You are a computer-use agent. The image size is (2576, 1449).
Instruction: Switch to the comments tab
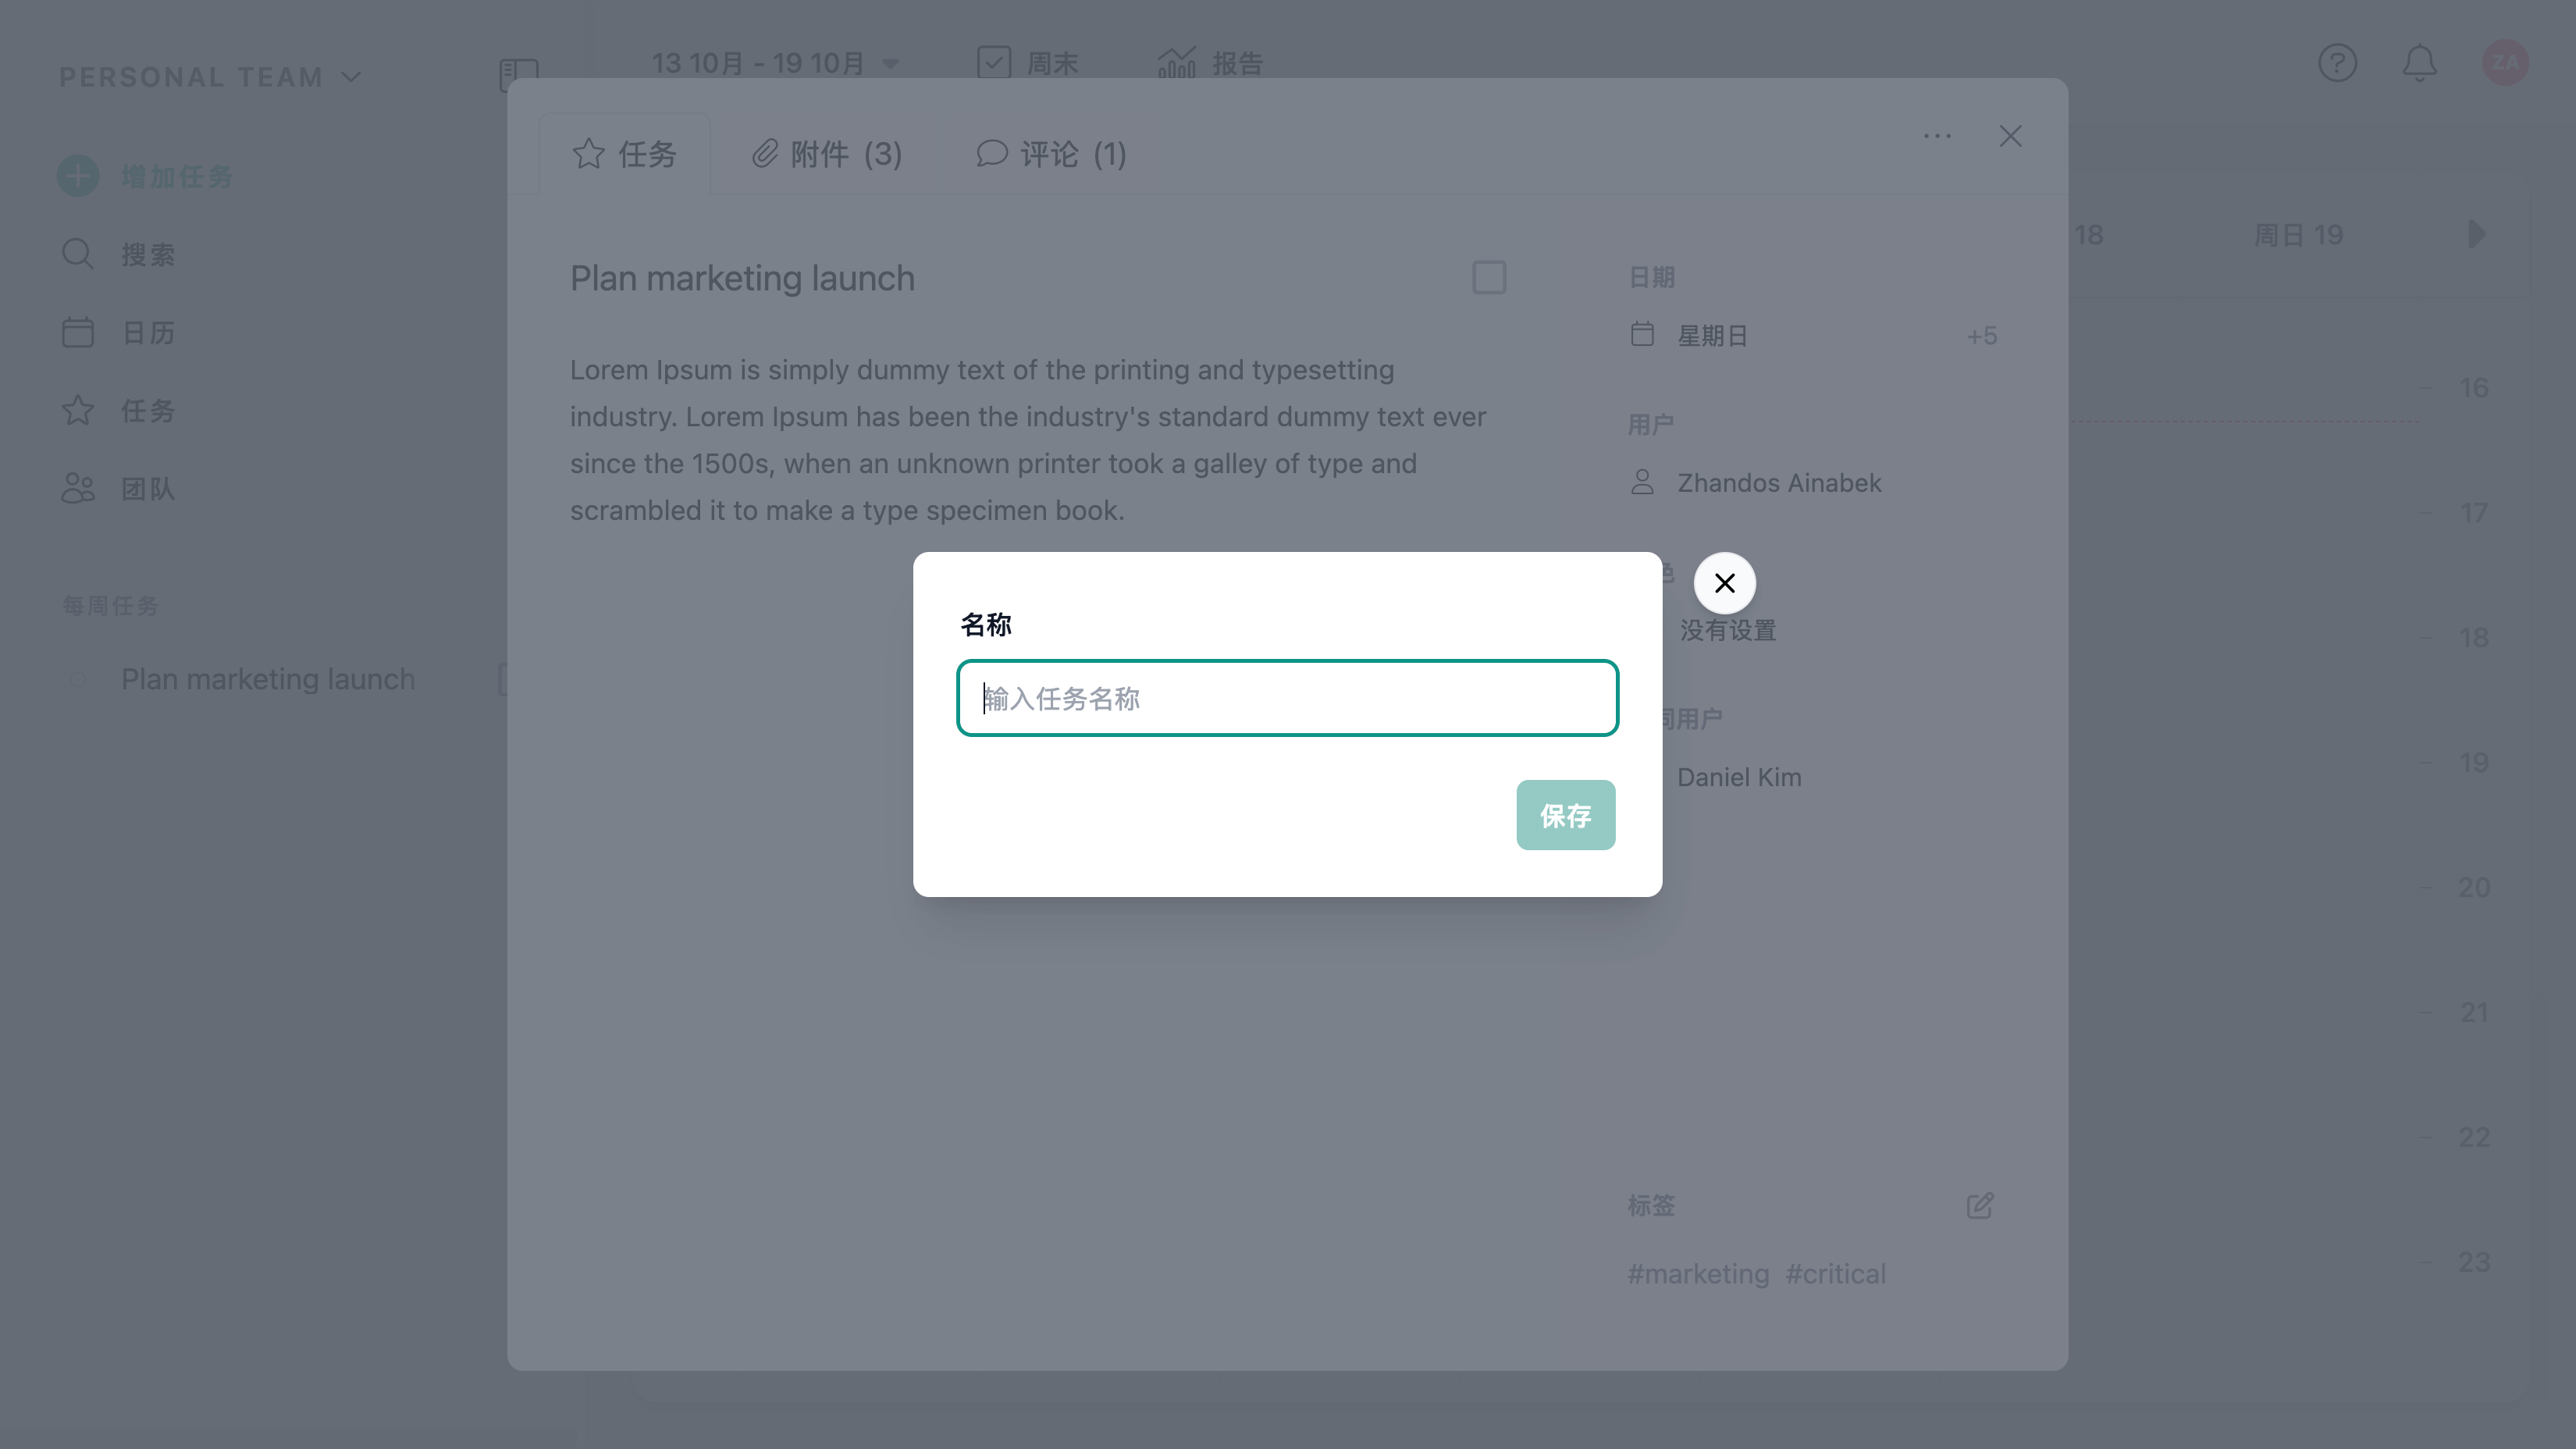[1051, 154]
